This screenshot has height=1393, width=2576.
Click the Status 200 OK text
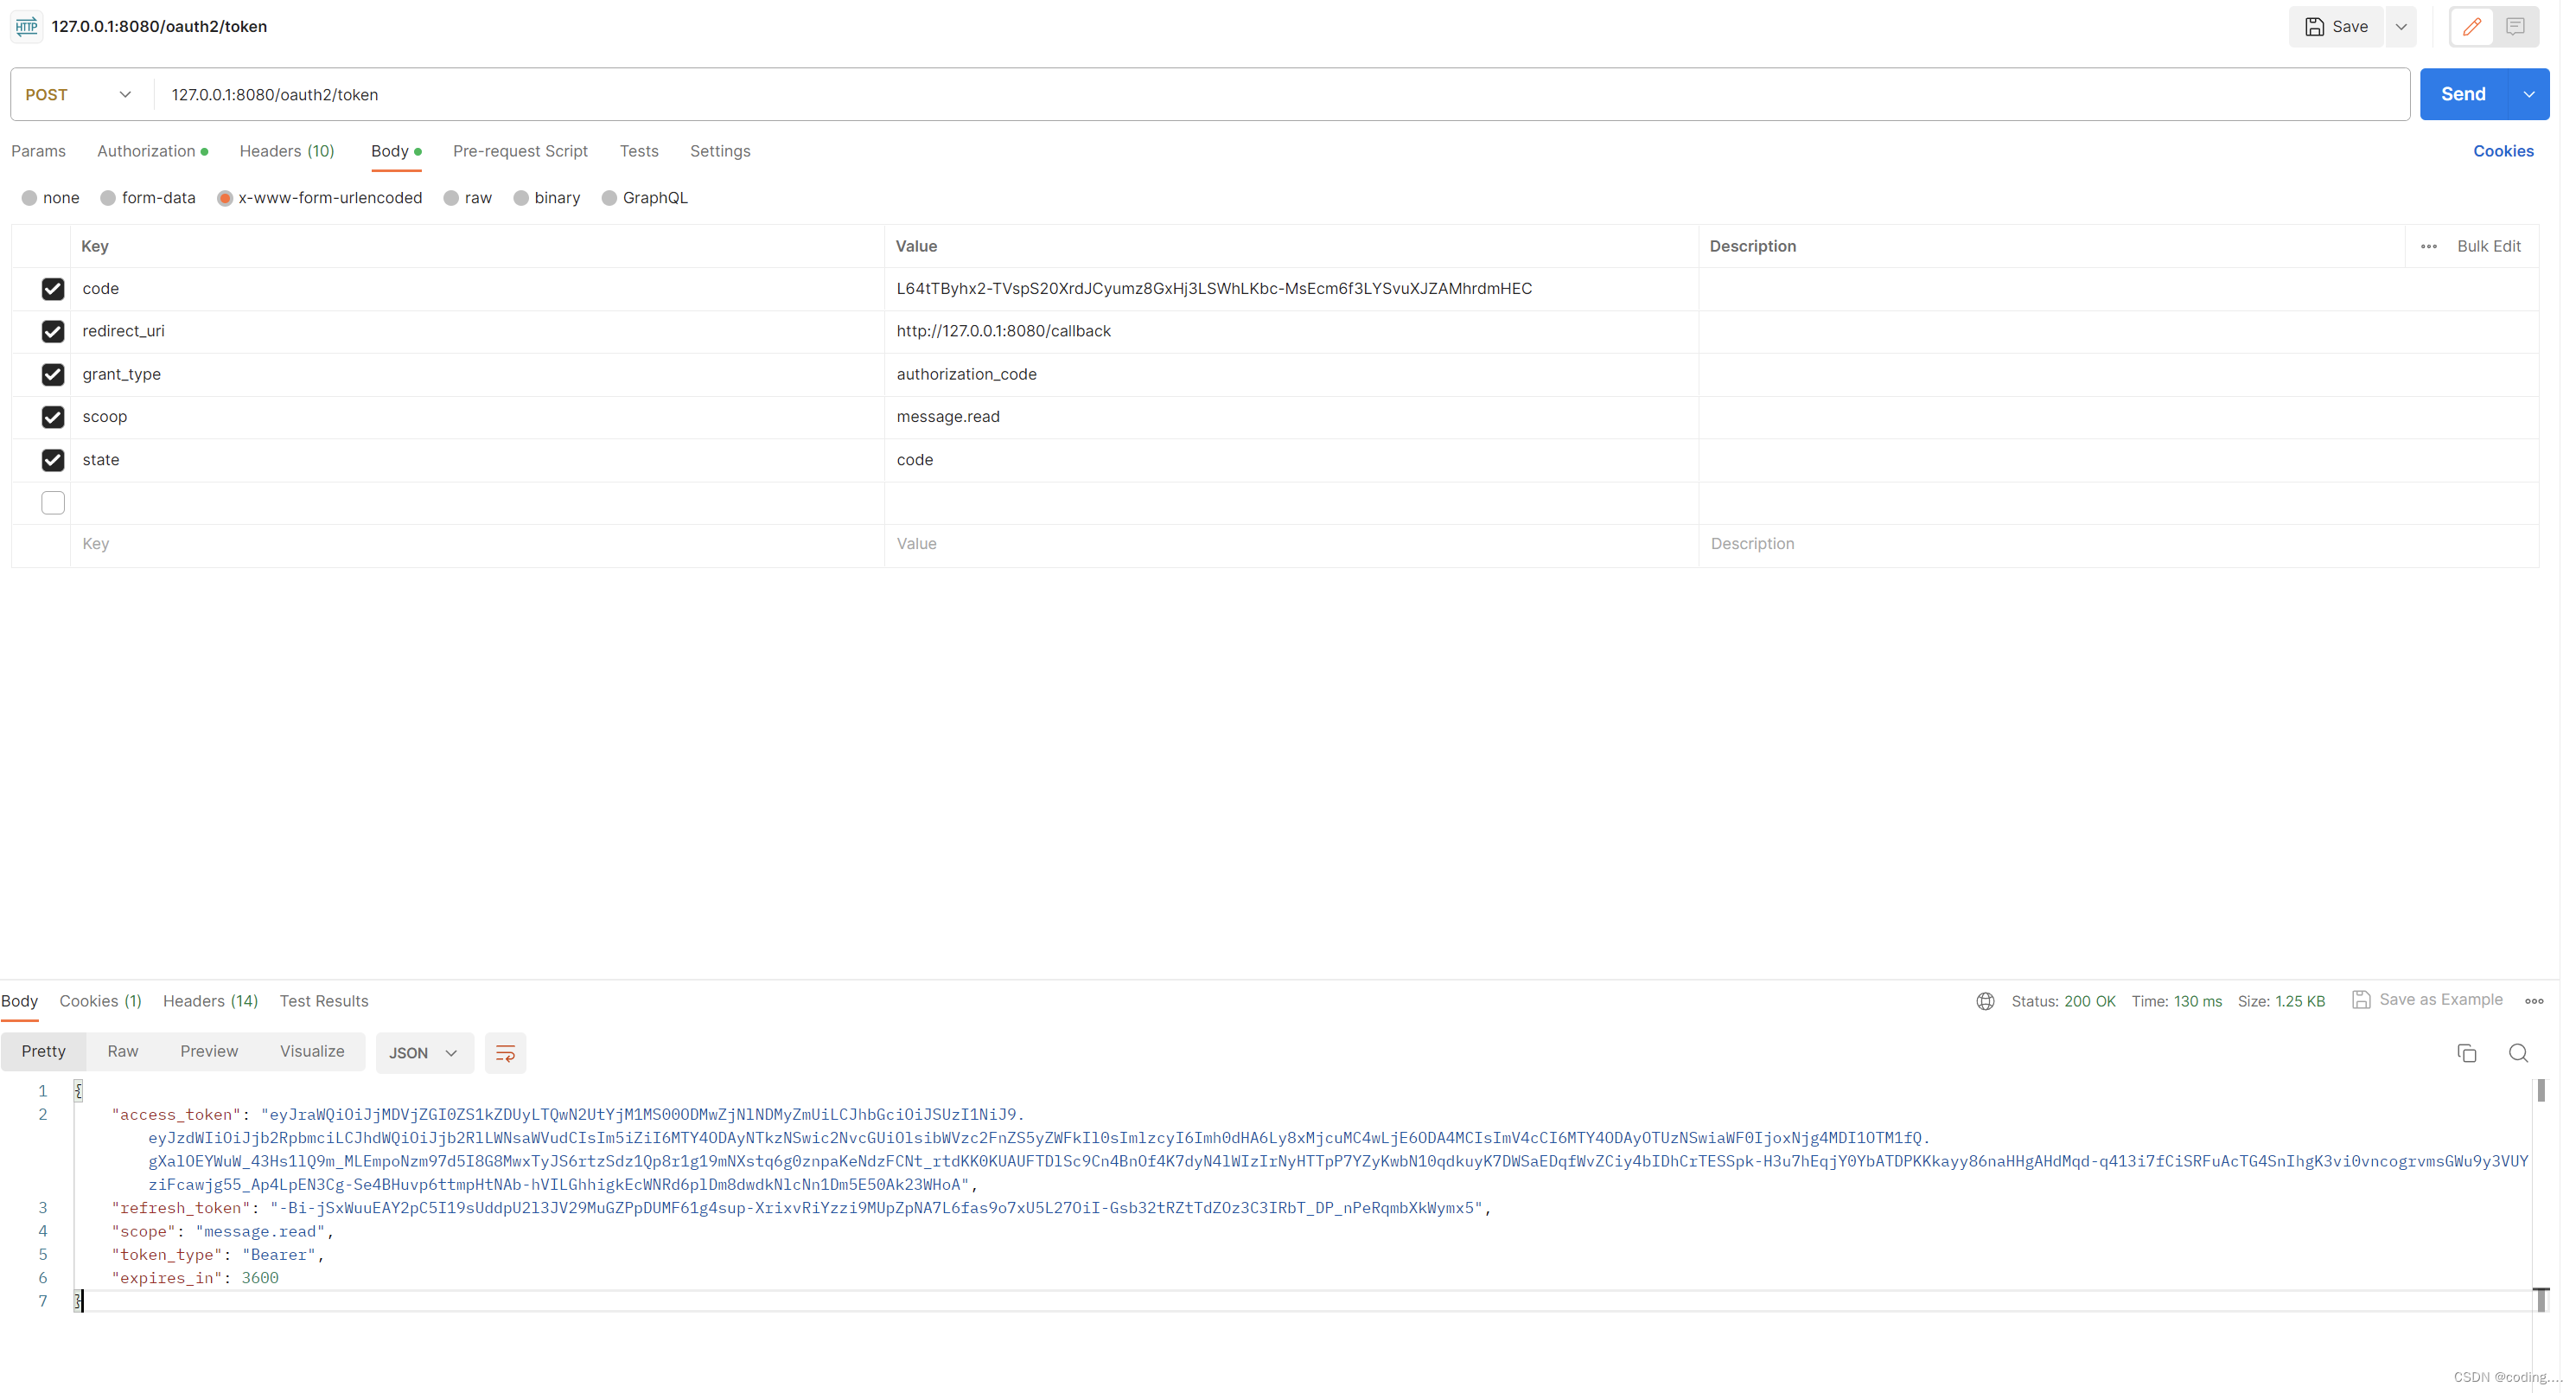[x=2062, y=1001]
